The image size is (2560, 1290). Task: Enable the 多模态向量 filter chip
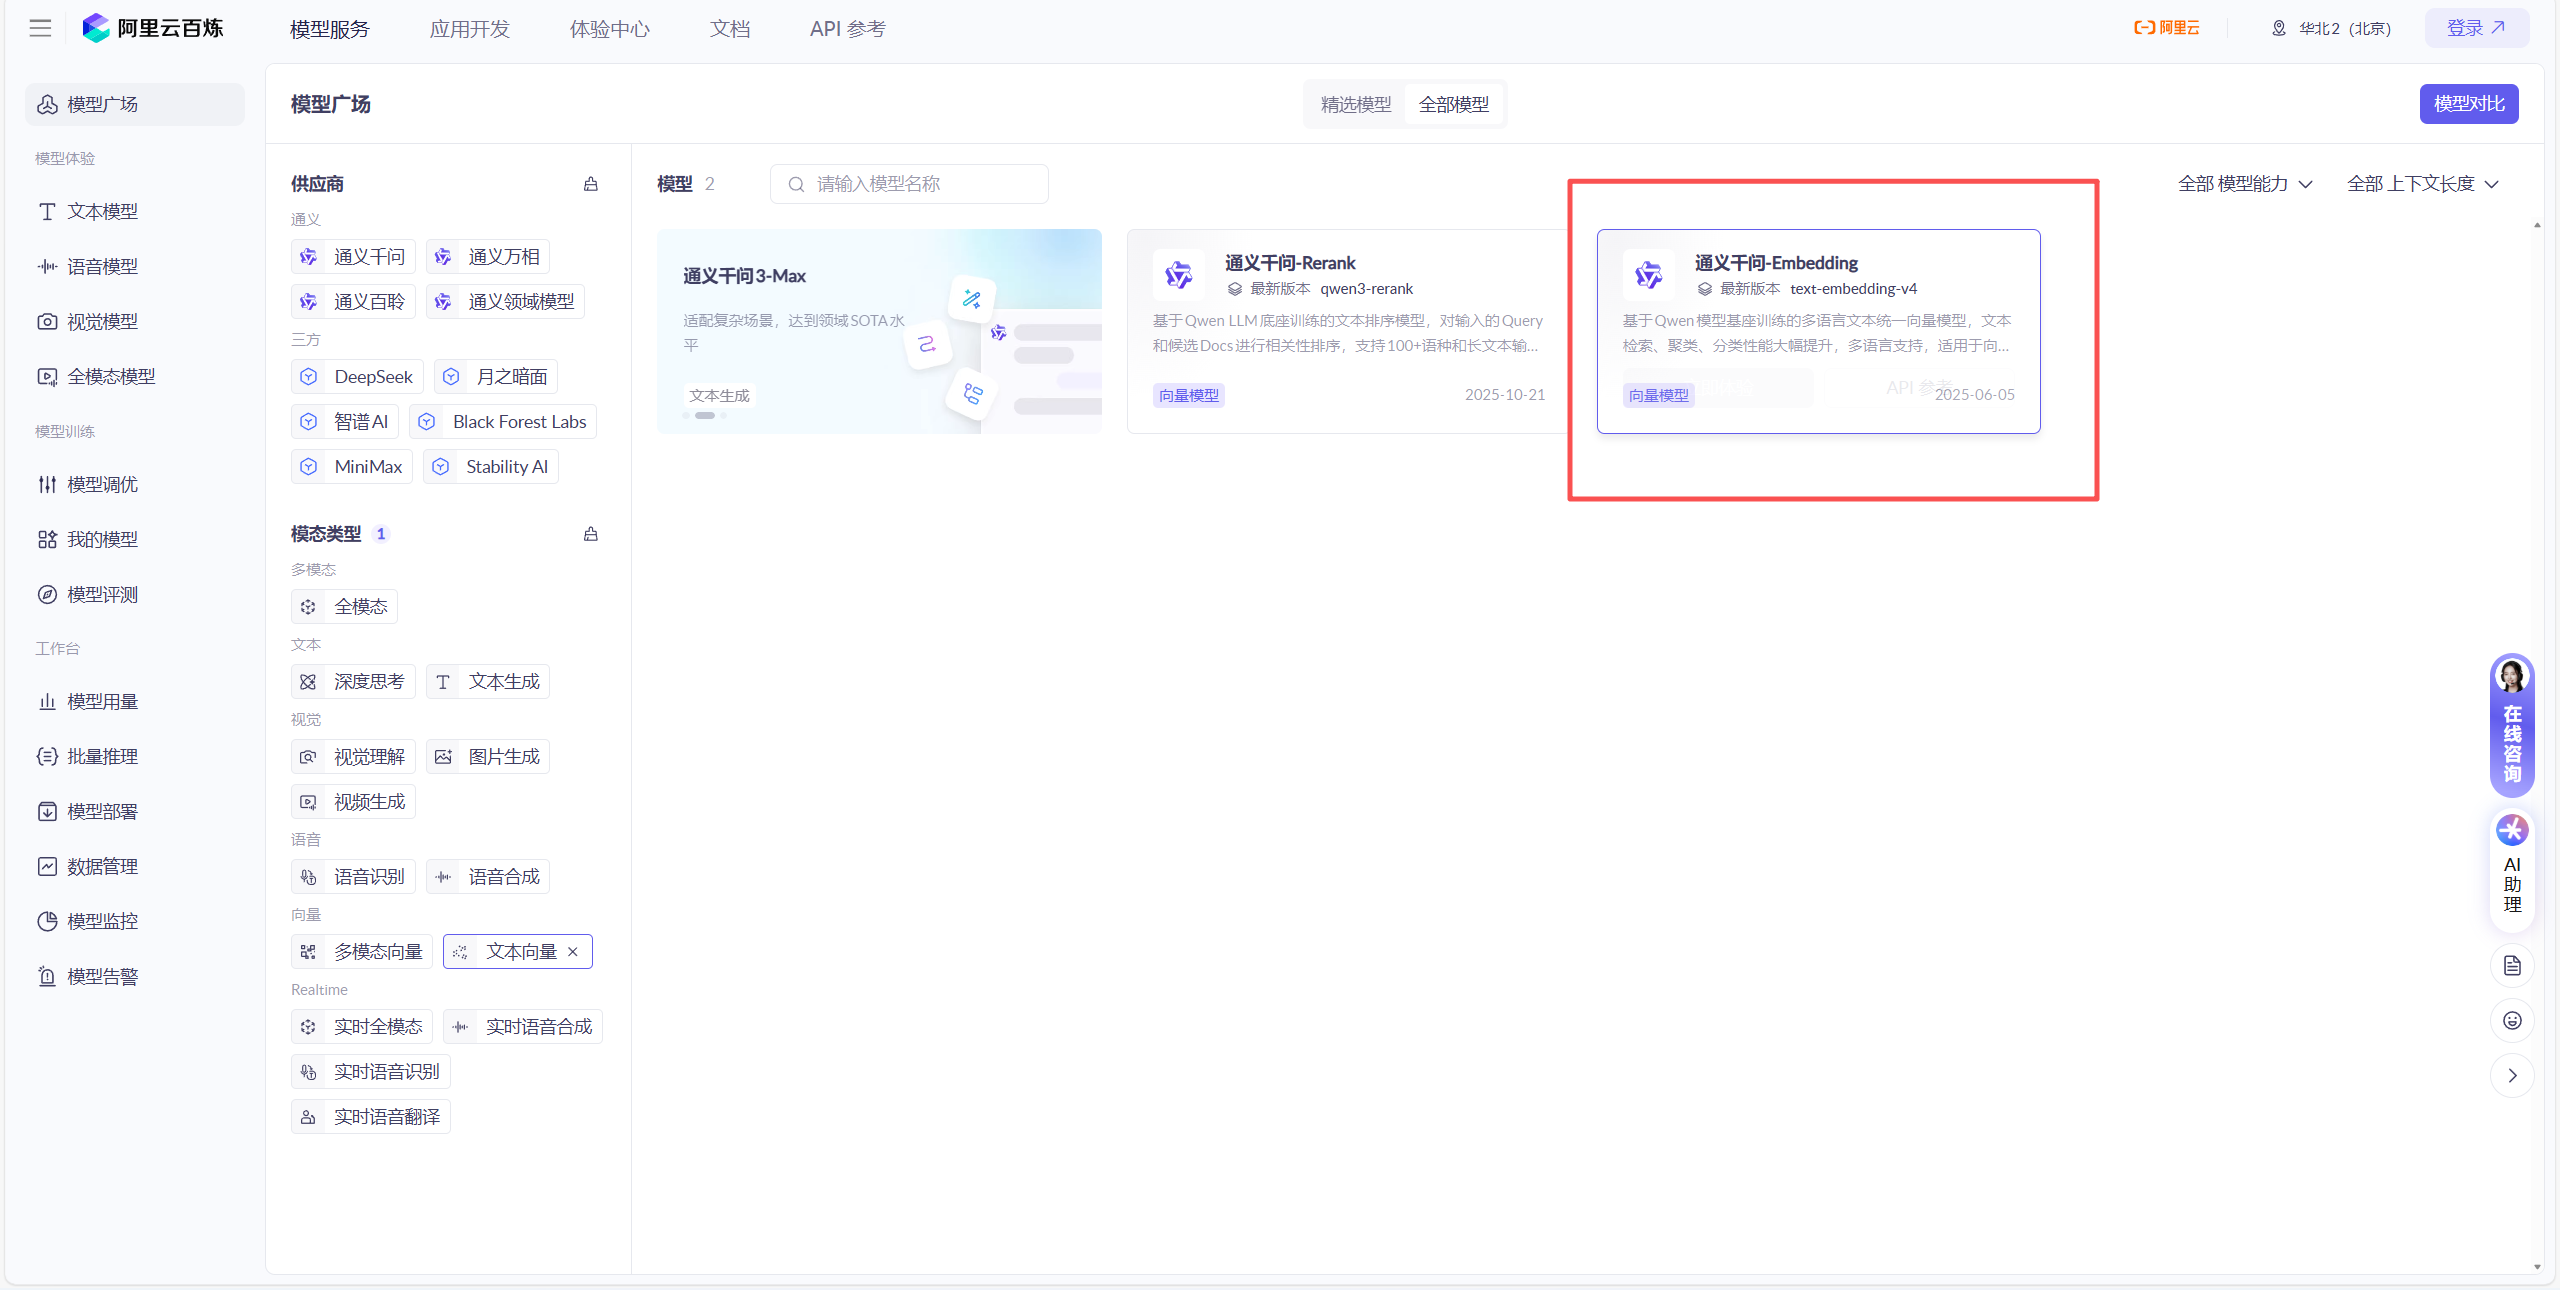click(x=362, y=952)
